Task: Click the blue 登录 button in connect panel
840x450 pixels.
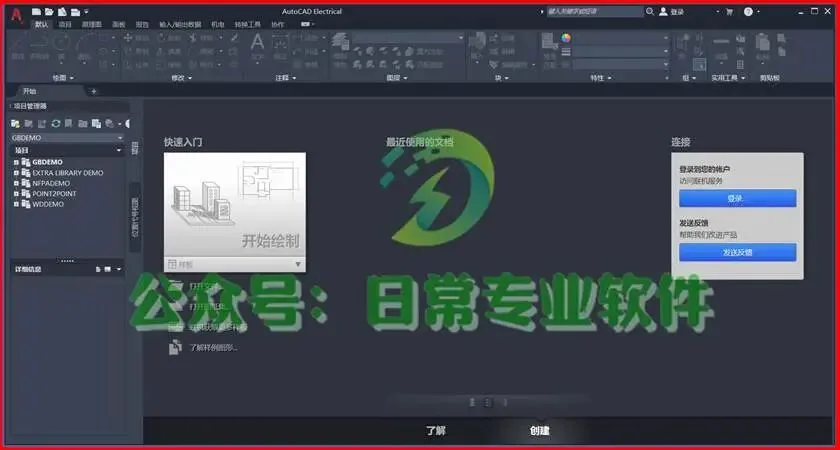Action: pyautogui.click(x=738, y=198)
